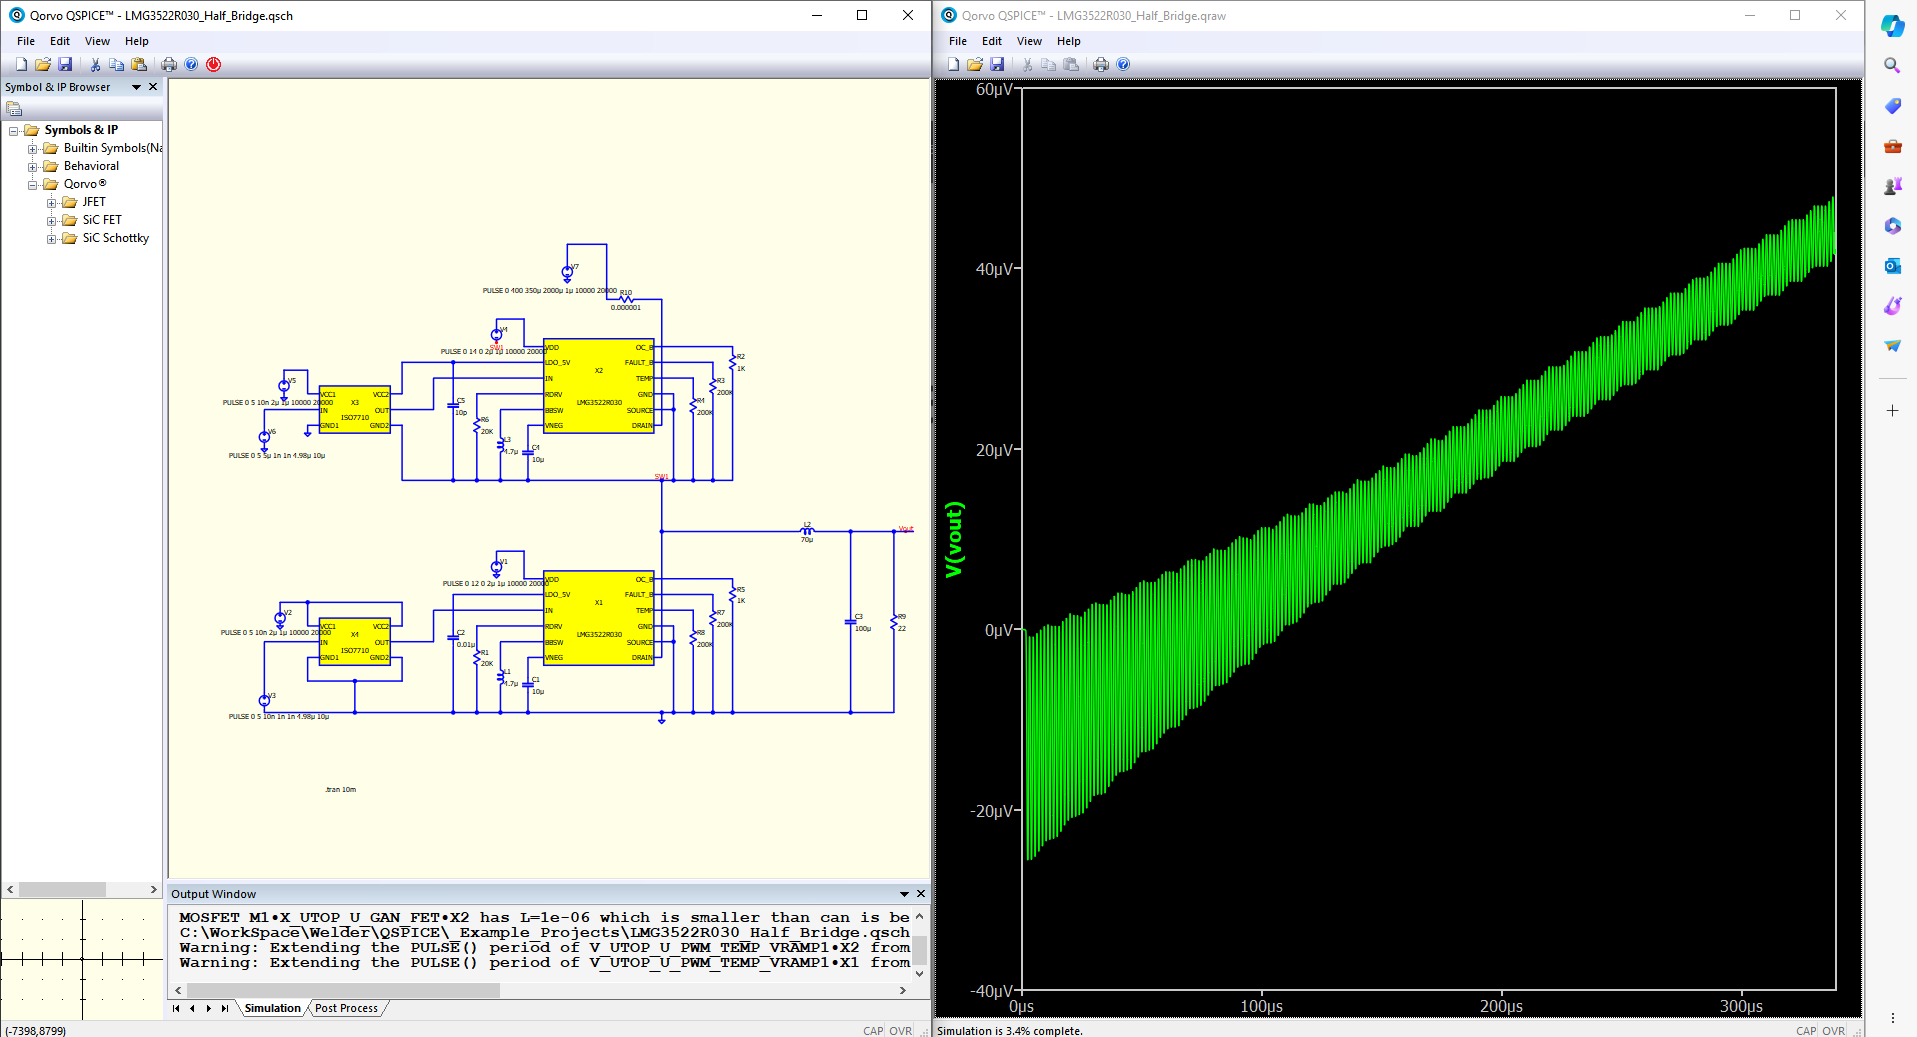
Task: Switch to the Simulation output tab
Action: point(272,1008)
